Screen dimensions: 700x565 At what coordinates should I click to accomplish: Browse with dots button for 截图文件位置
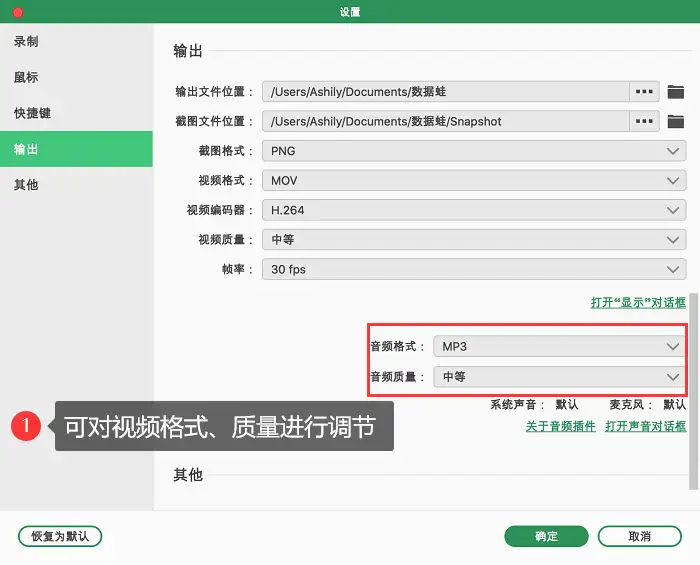tap(644, 121)
